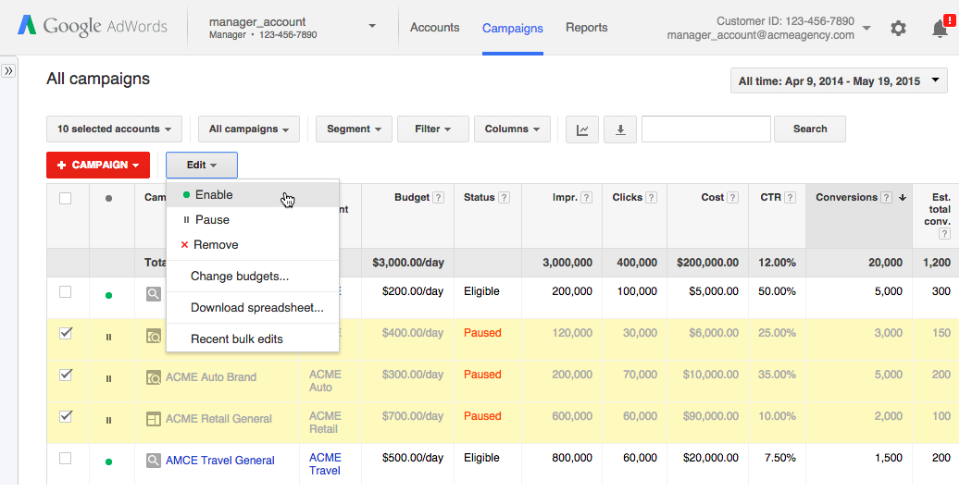The height and width of the screenshot is (486, 959).
Task: Check the box for the $200.00/day campaign
Action: tap(65, 292)
